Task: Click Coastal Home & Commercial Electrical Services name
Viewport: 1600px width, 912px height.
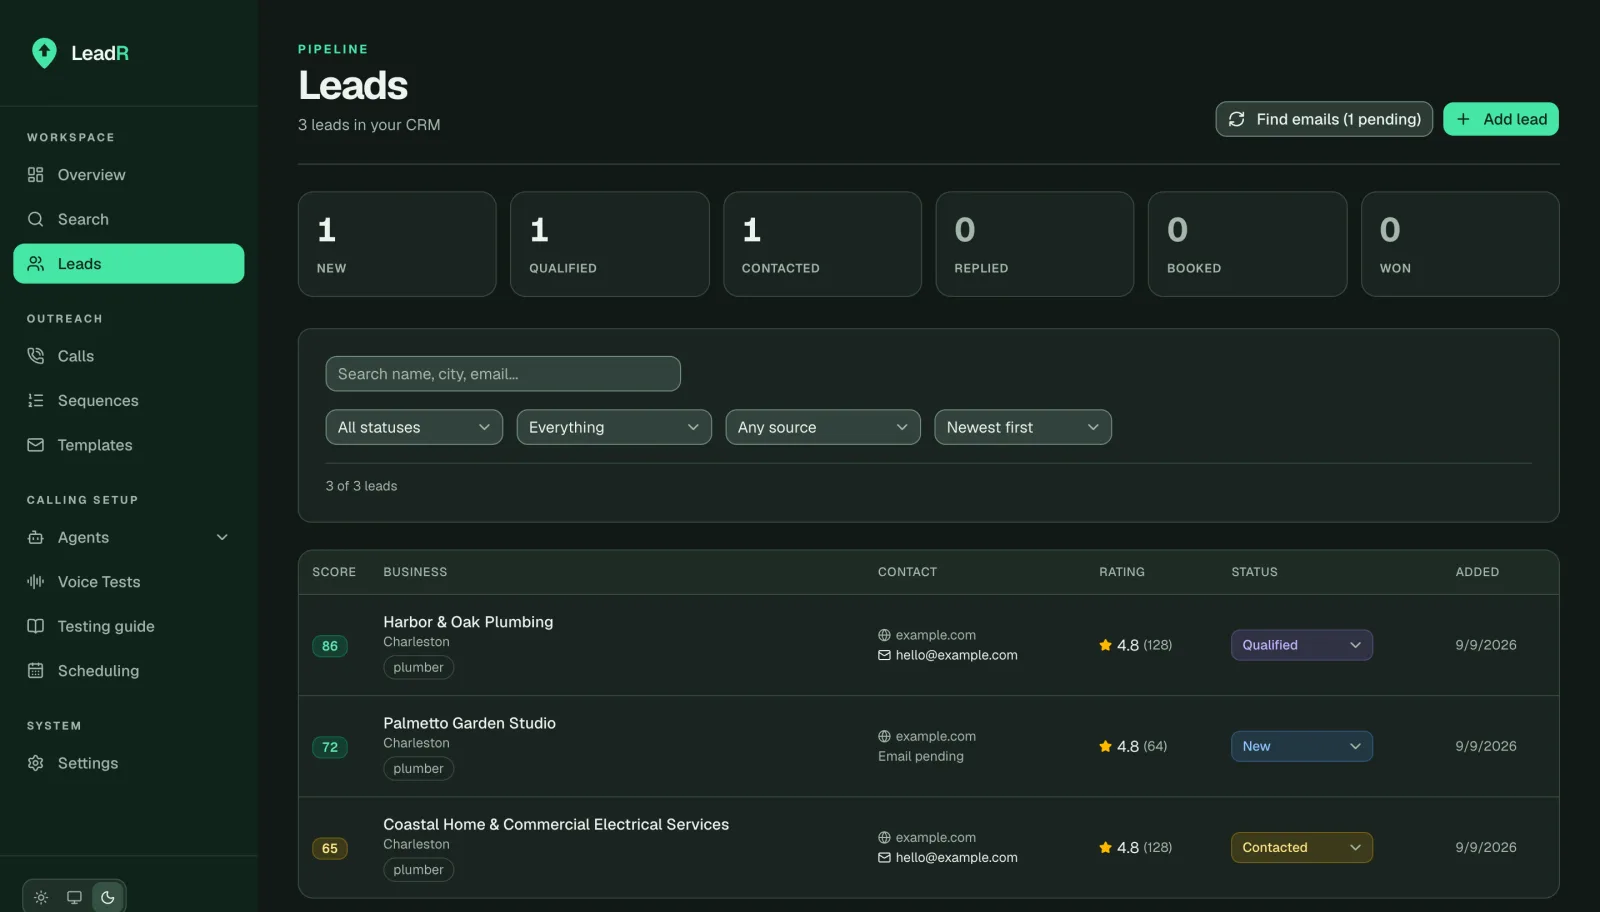Action: 556,824
